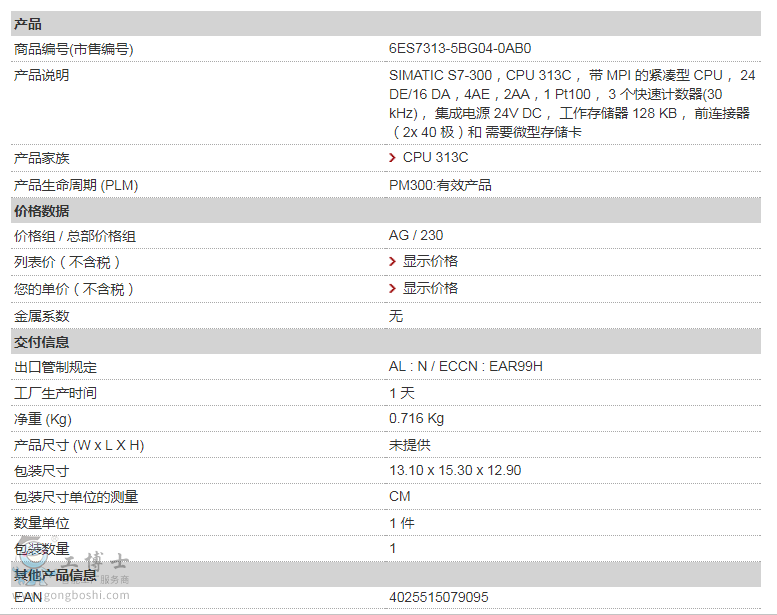
Task: Open the CPU 313C product family link
Action: [435, 158]
